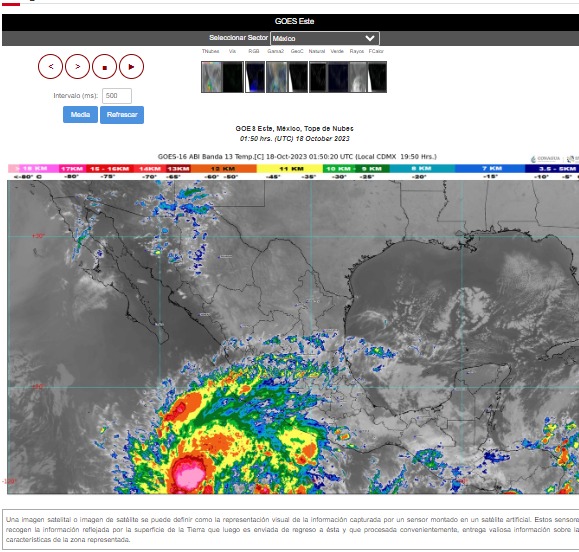Pick the Rayos lightning thumbnail
Viewport: 579px width, 552px height.
(x=357, y=77)
